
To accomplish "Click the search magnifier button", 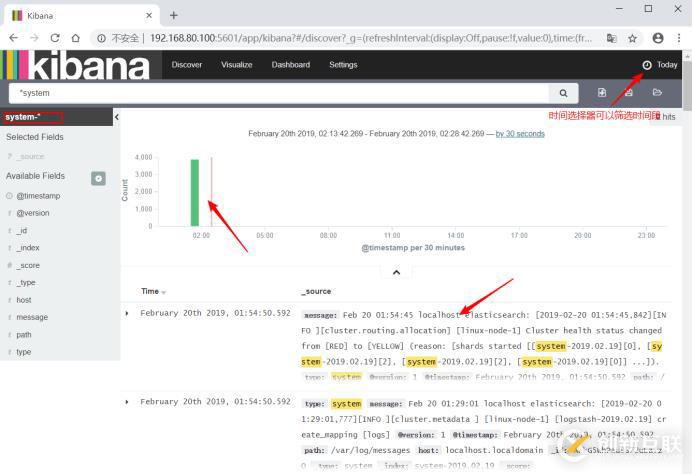I will point(563,93).
